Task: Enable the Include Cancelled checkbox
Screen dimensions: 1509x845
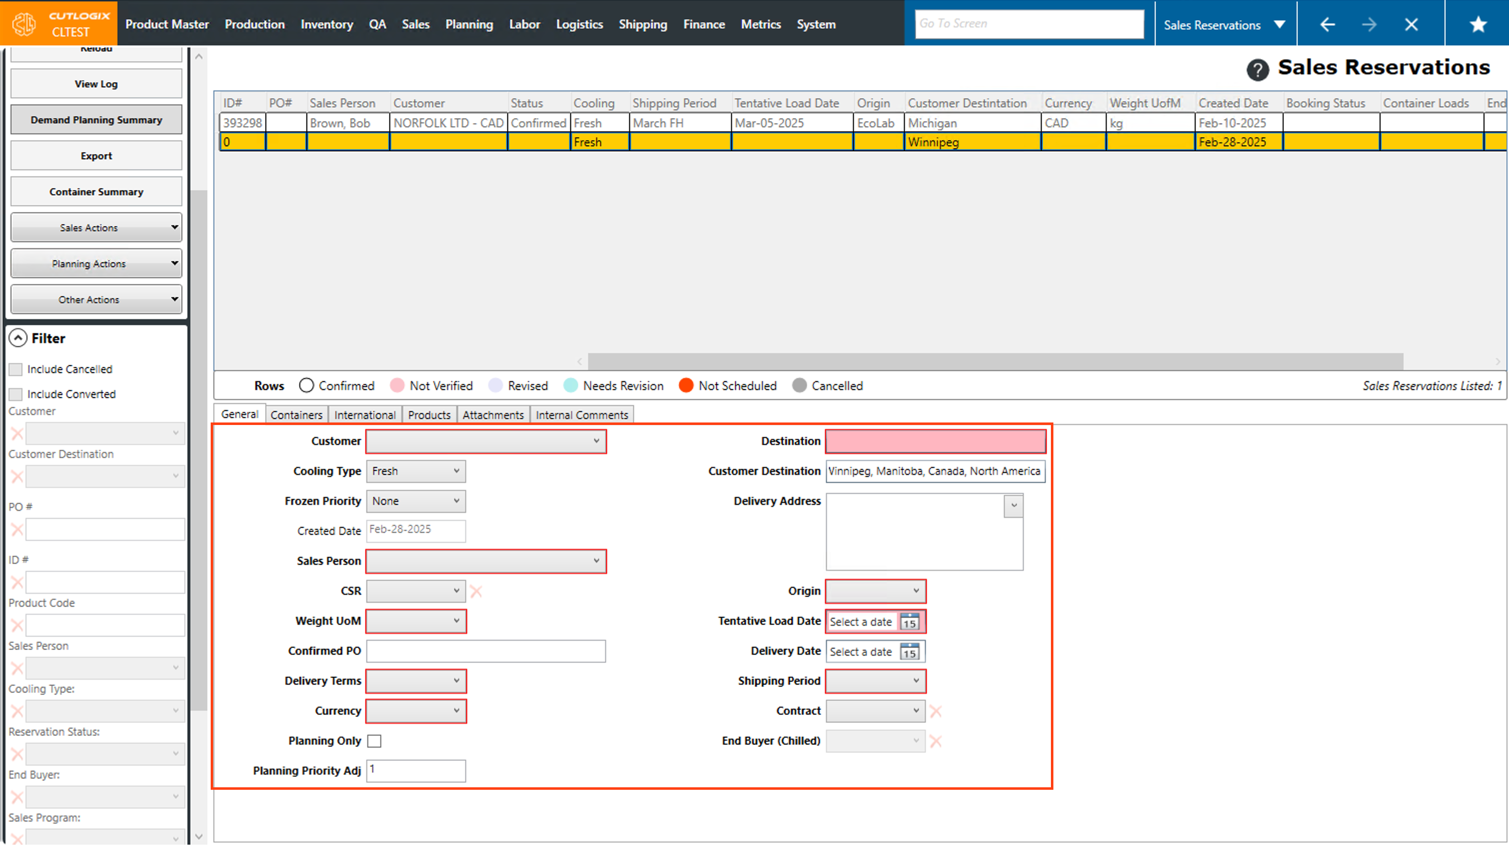Action: pos(16,369)
